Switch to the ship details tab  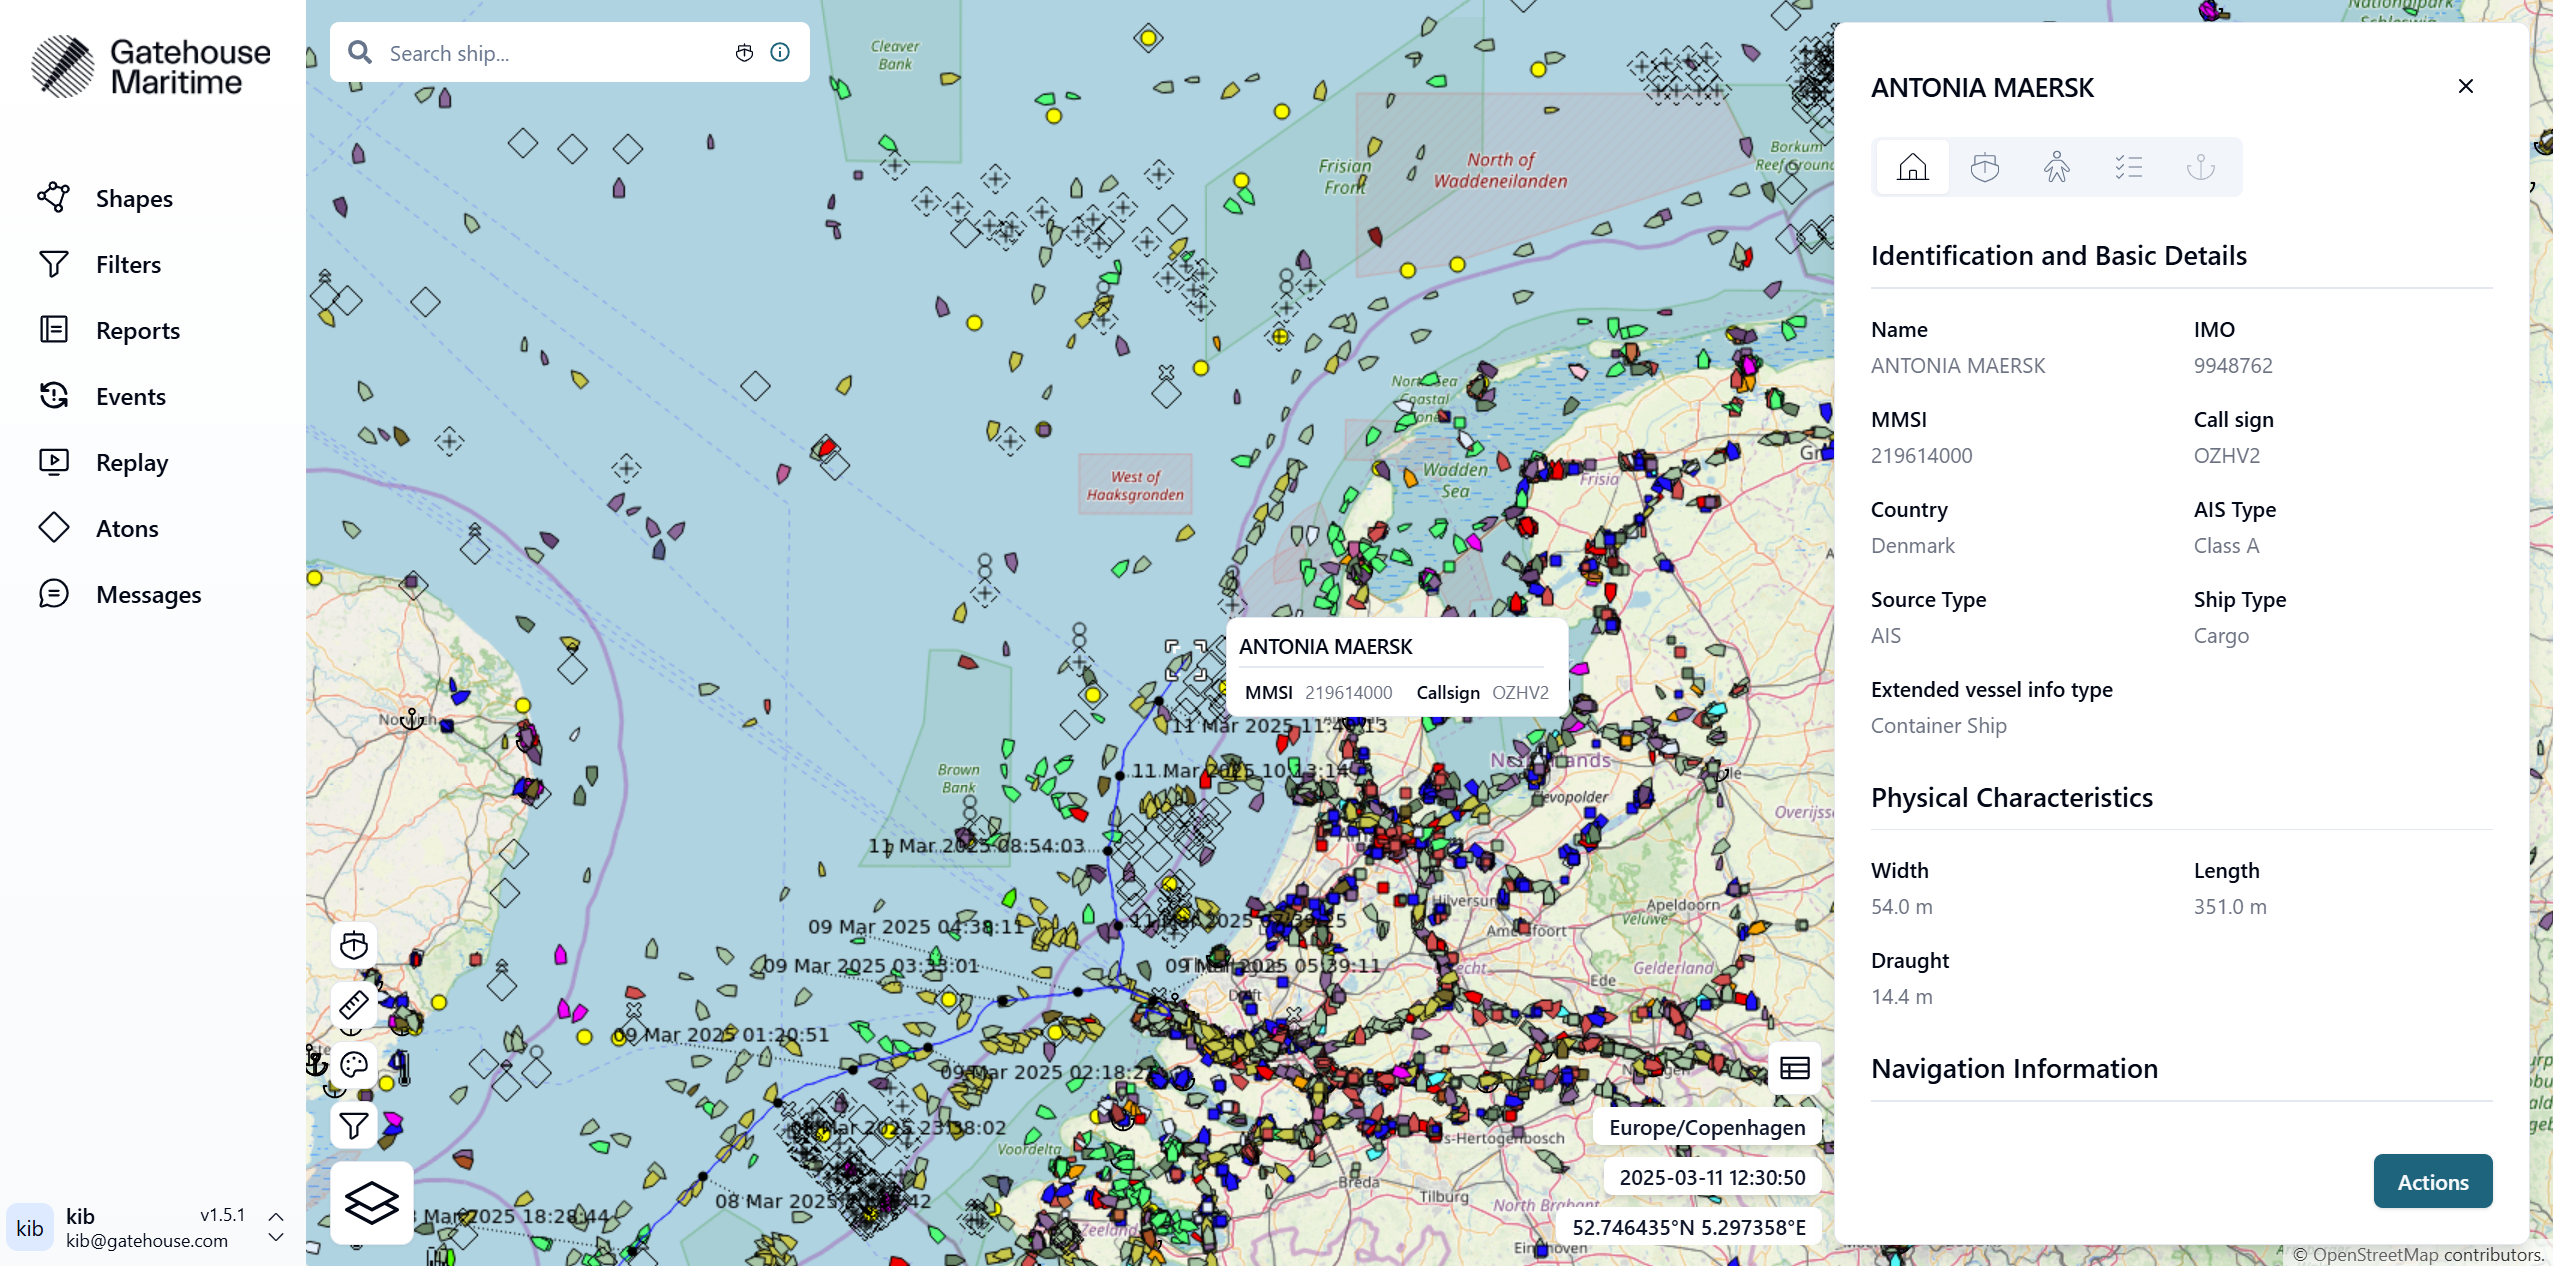pos(1984,167)
